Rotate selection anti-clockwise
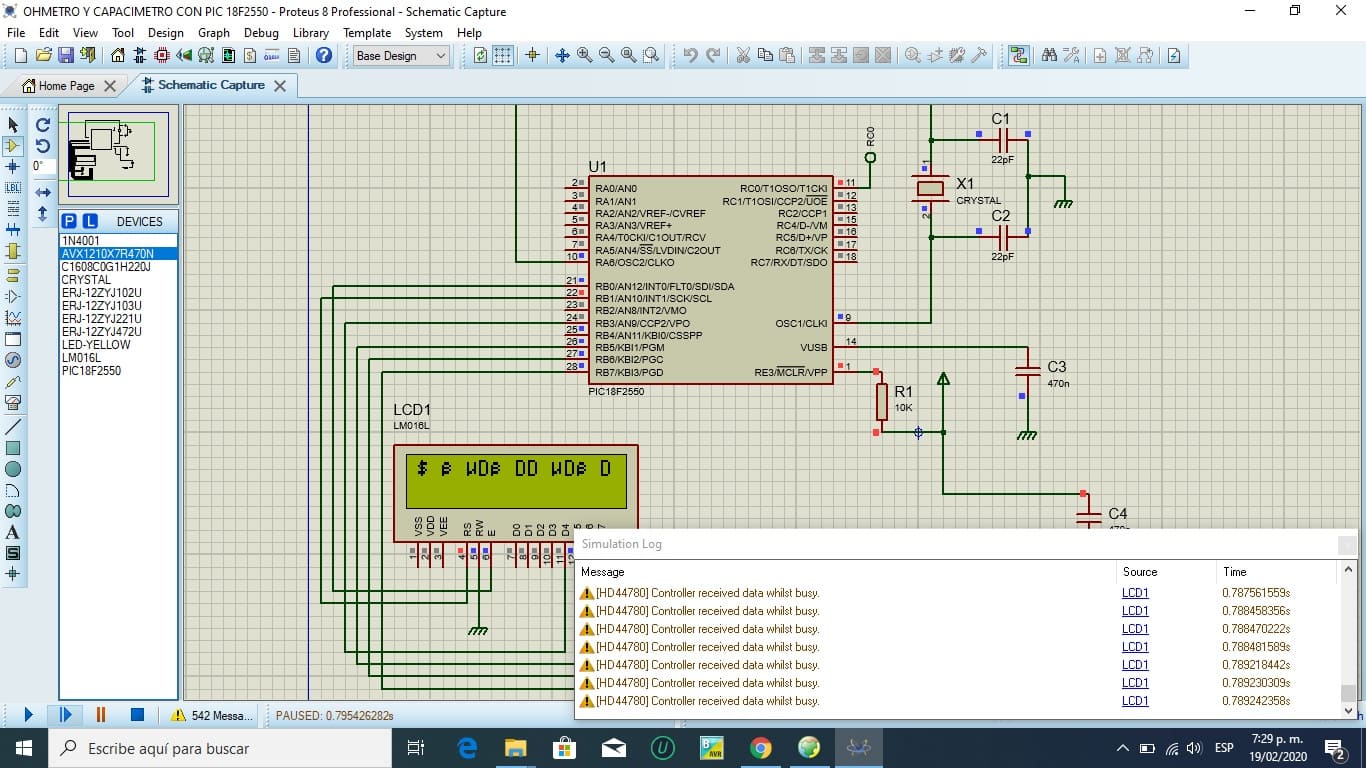Image resolution: width=1366 pixels, height=768 pixels. tap(43, 146)
